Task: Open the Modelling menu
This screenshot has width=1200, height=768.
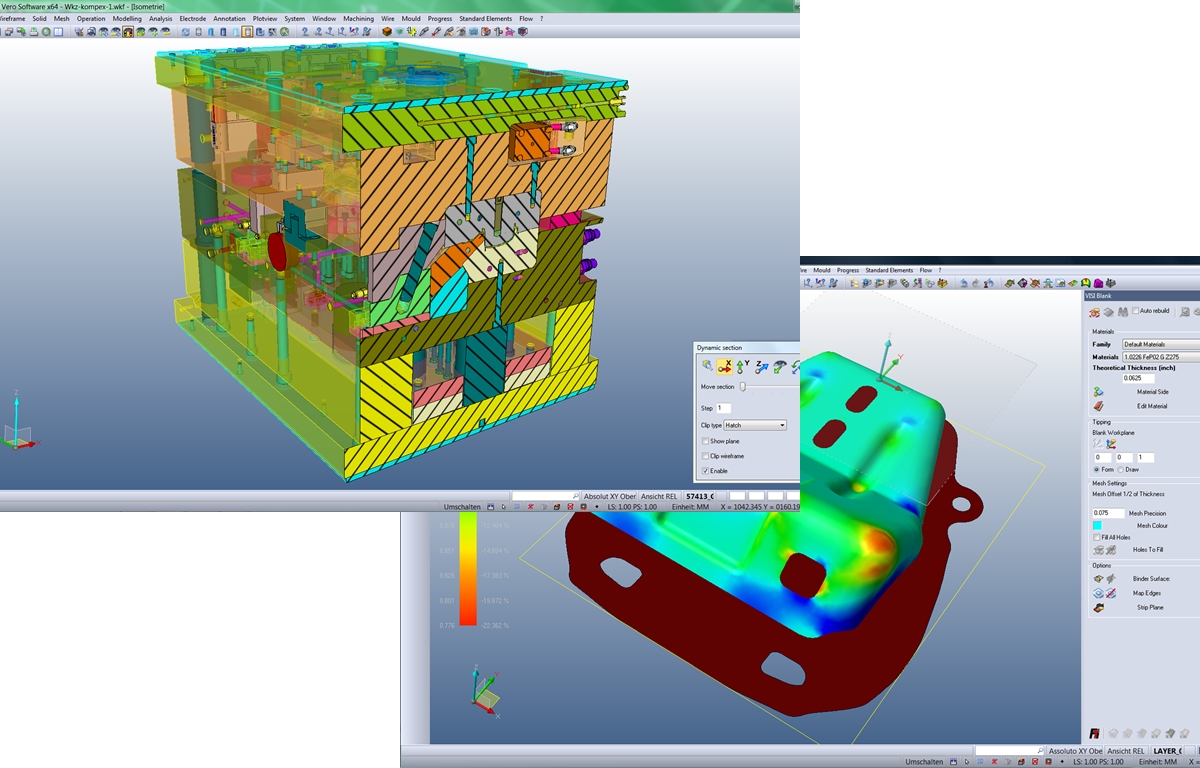Action: point(127,19)
